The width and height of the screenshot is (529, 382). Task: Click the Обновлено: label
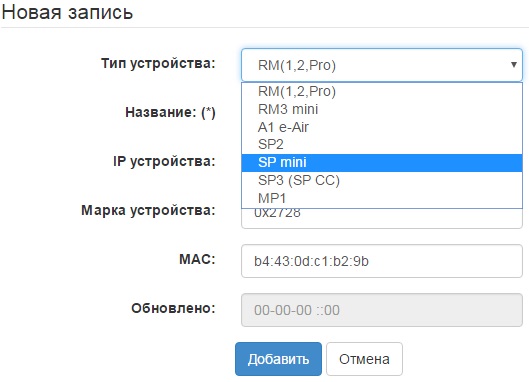pyautogui.click(x=173, y=308)
